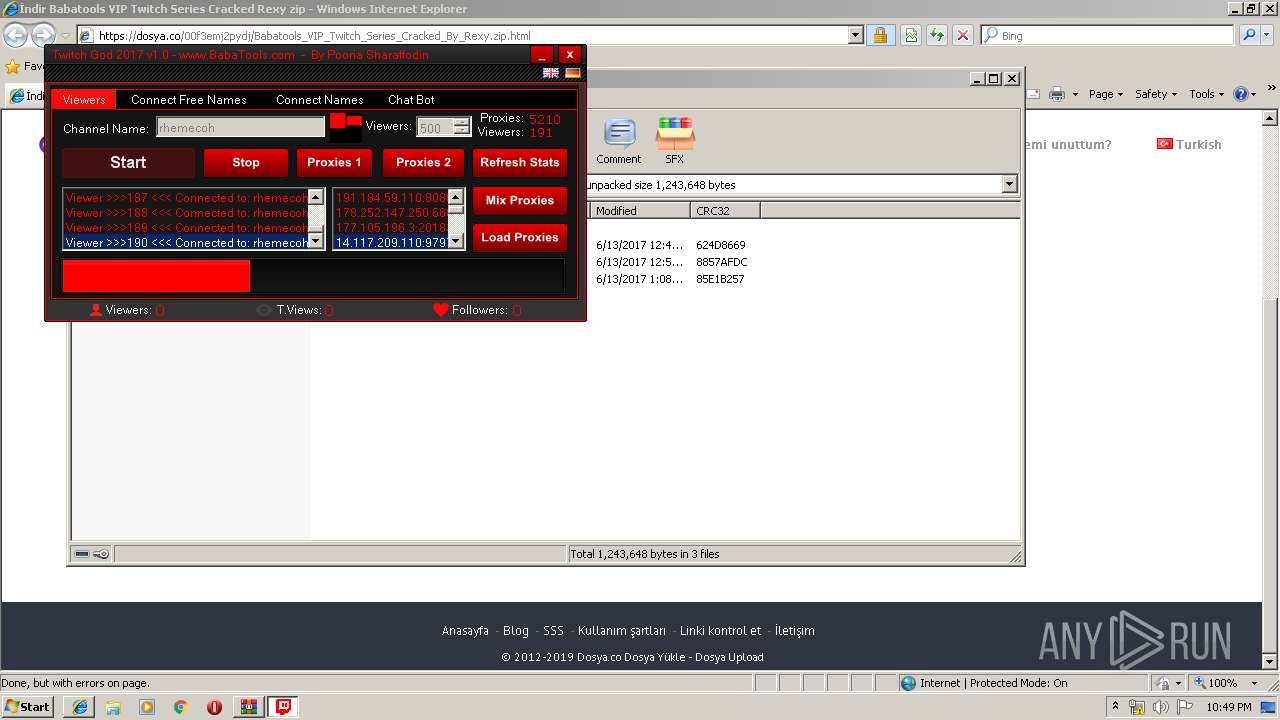The width and height of the screenshot is (1280, 720).
Task: Switch language to English via UK flag
Action: coord(550,73)
